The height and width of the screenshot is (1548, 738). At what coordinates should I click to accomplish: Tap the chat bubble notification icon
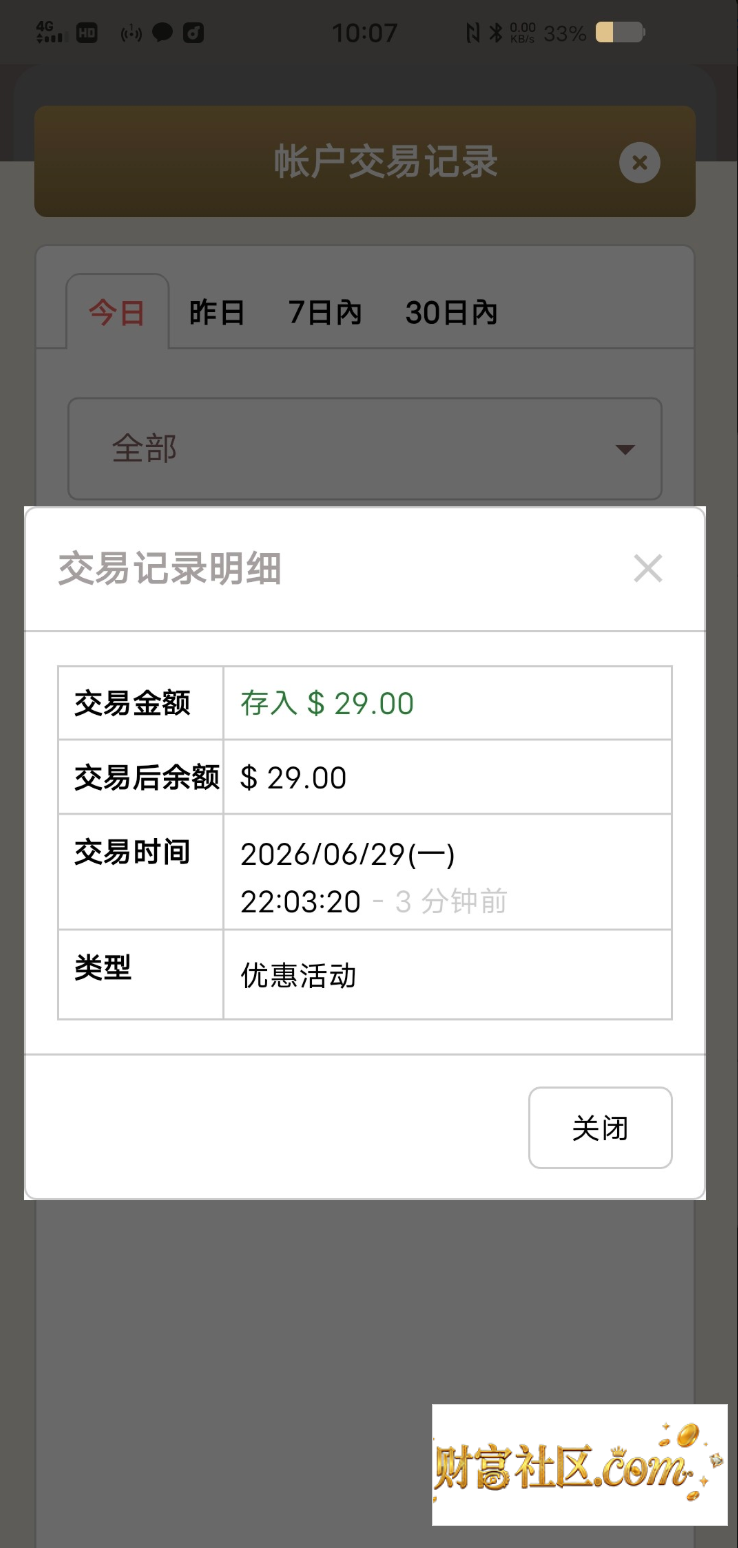click(162, 32)
